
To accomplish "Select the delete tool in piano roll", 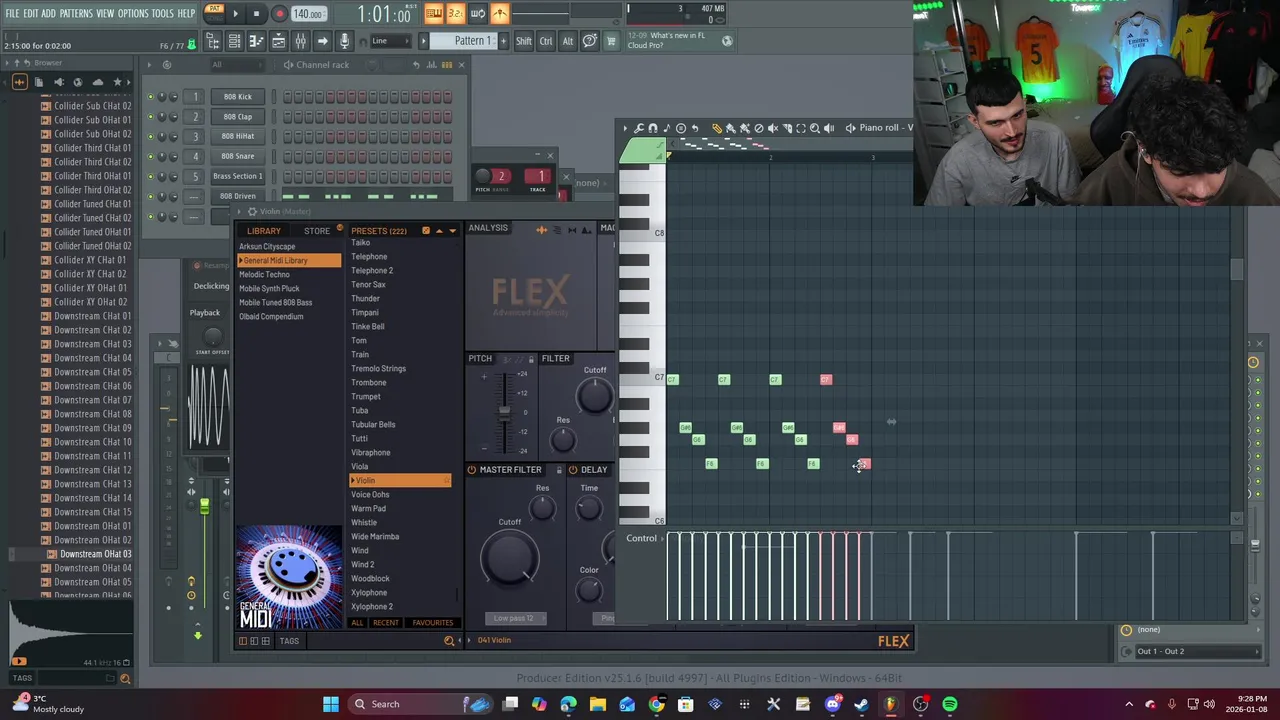I will [759, 128].
